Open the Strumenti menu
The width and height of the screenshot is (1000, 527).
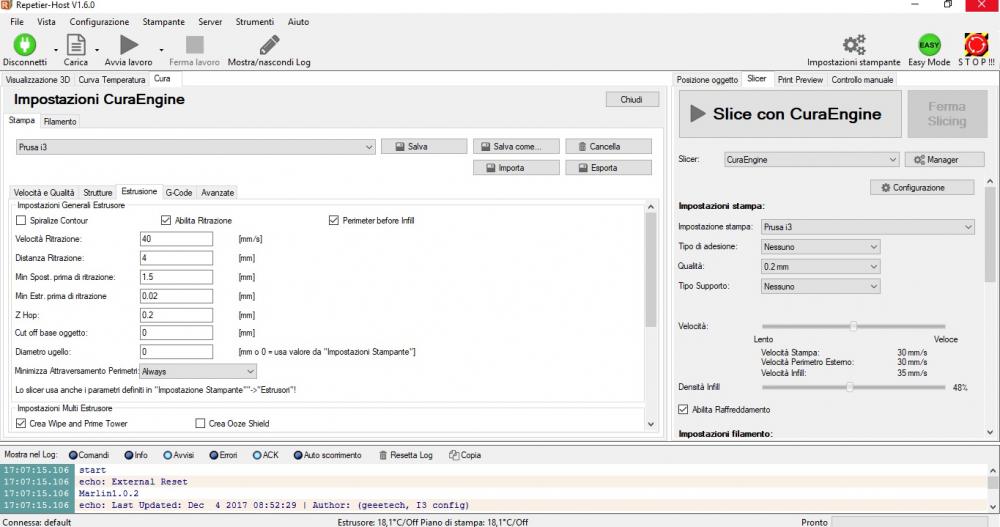coord(255,21)
